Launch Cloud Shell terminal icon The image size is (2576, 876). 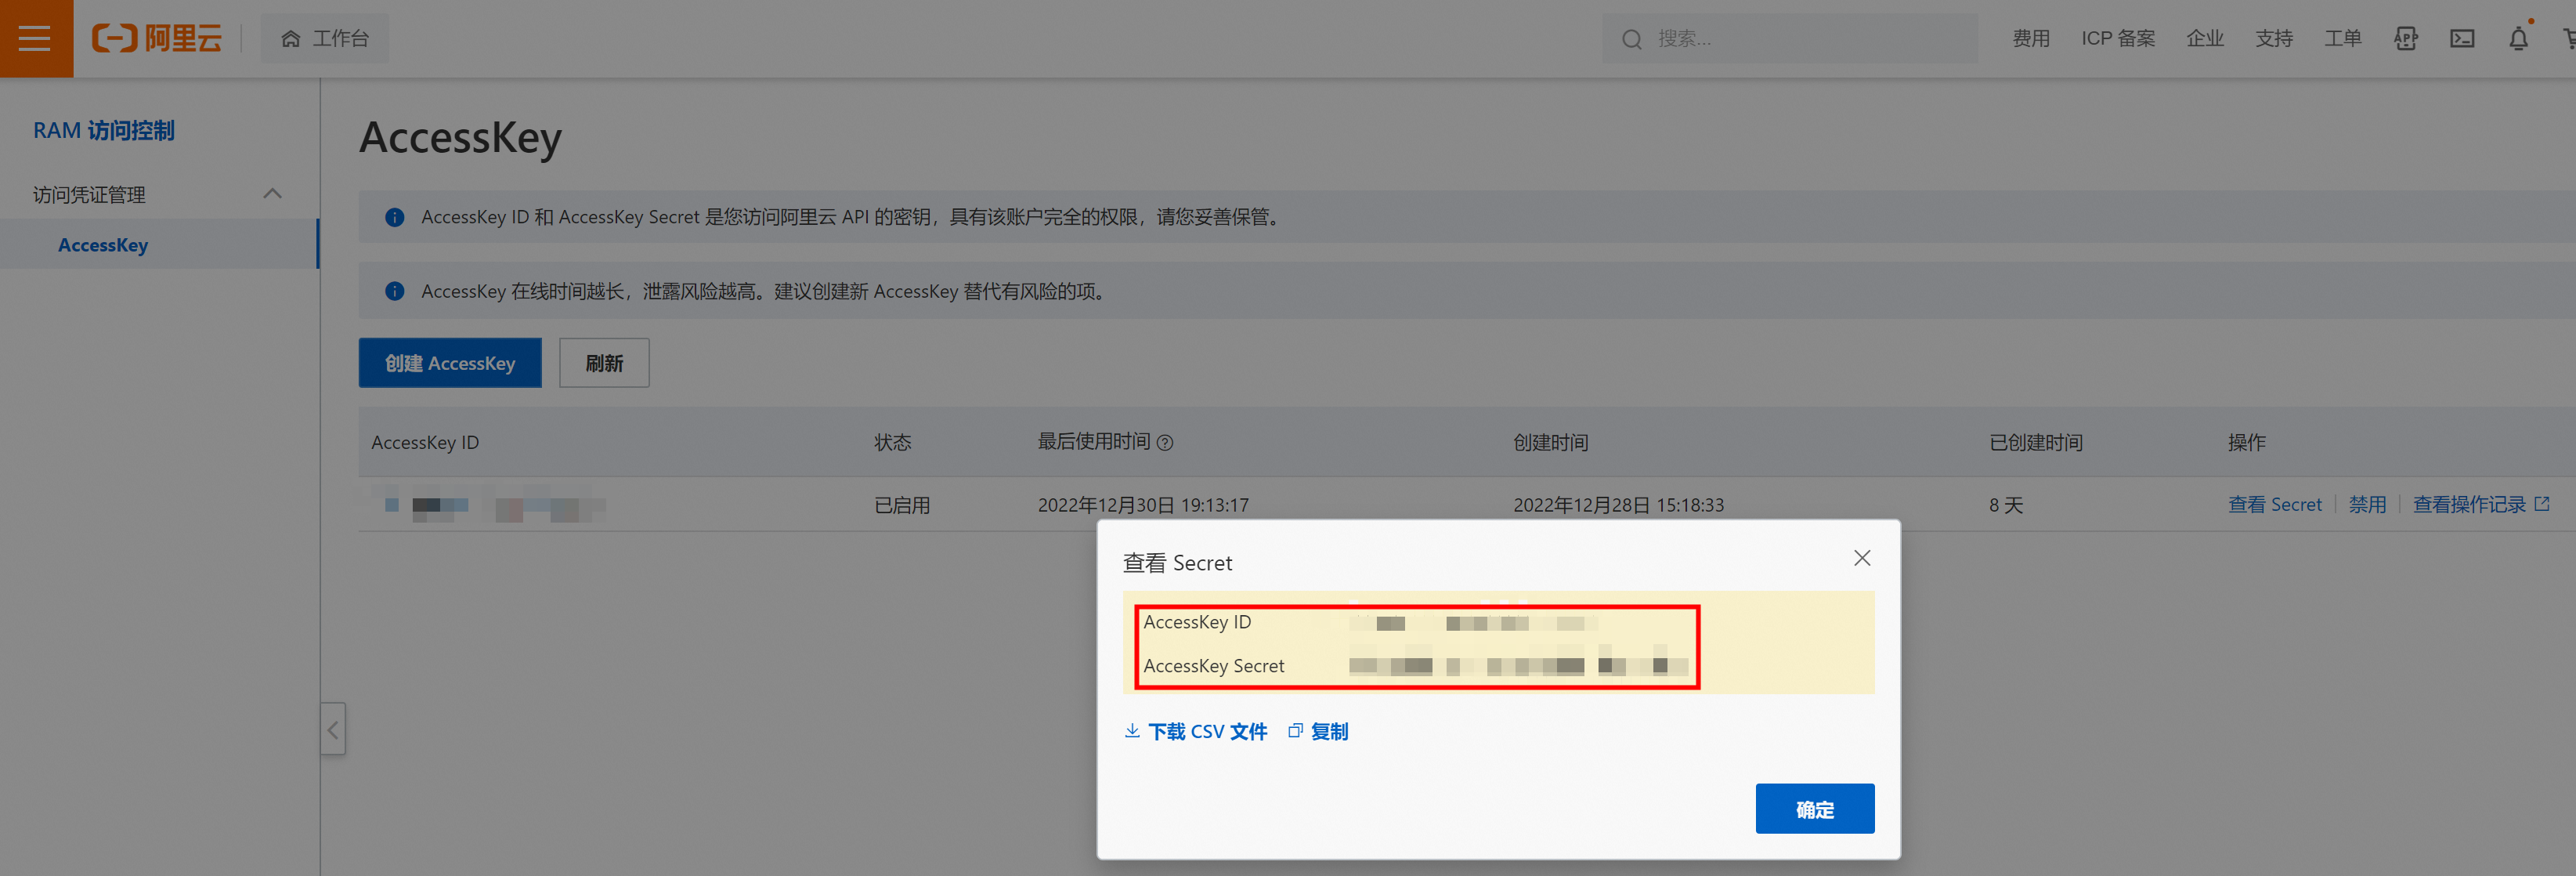point(2461,38)
